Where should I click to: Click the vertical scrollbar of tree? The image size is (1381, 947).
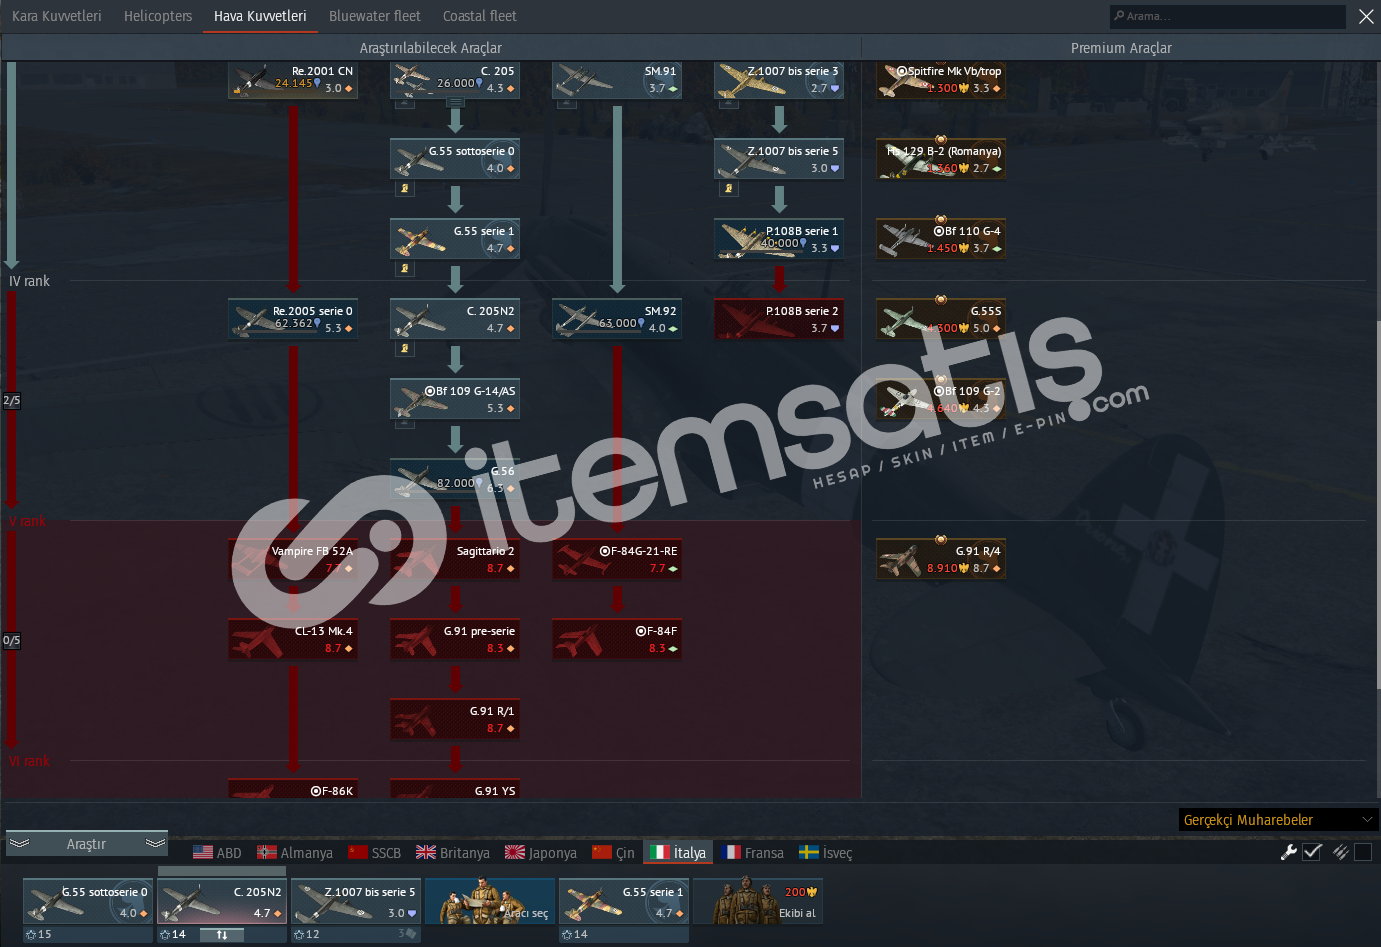click(x=1377, y=503)
